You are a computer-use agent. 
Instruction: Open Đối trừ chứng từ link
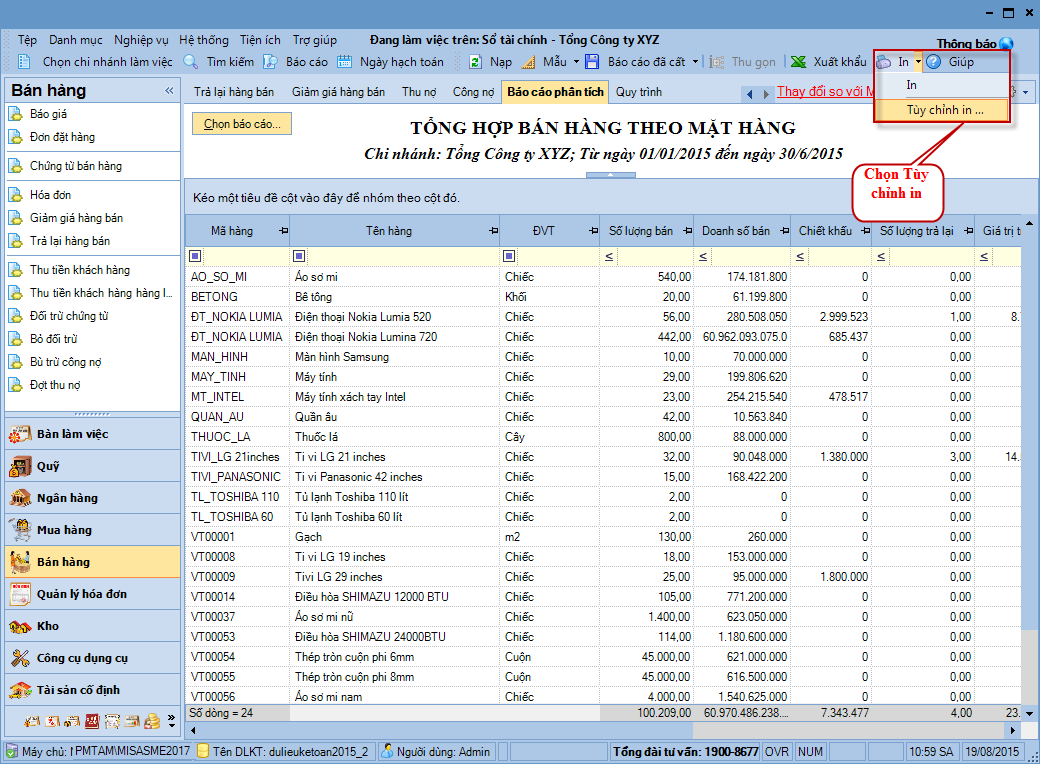(69, 316)
